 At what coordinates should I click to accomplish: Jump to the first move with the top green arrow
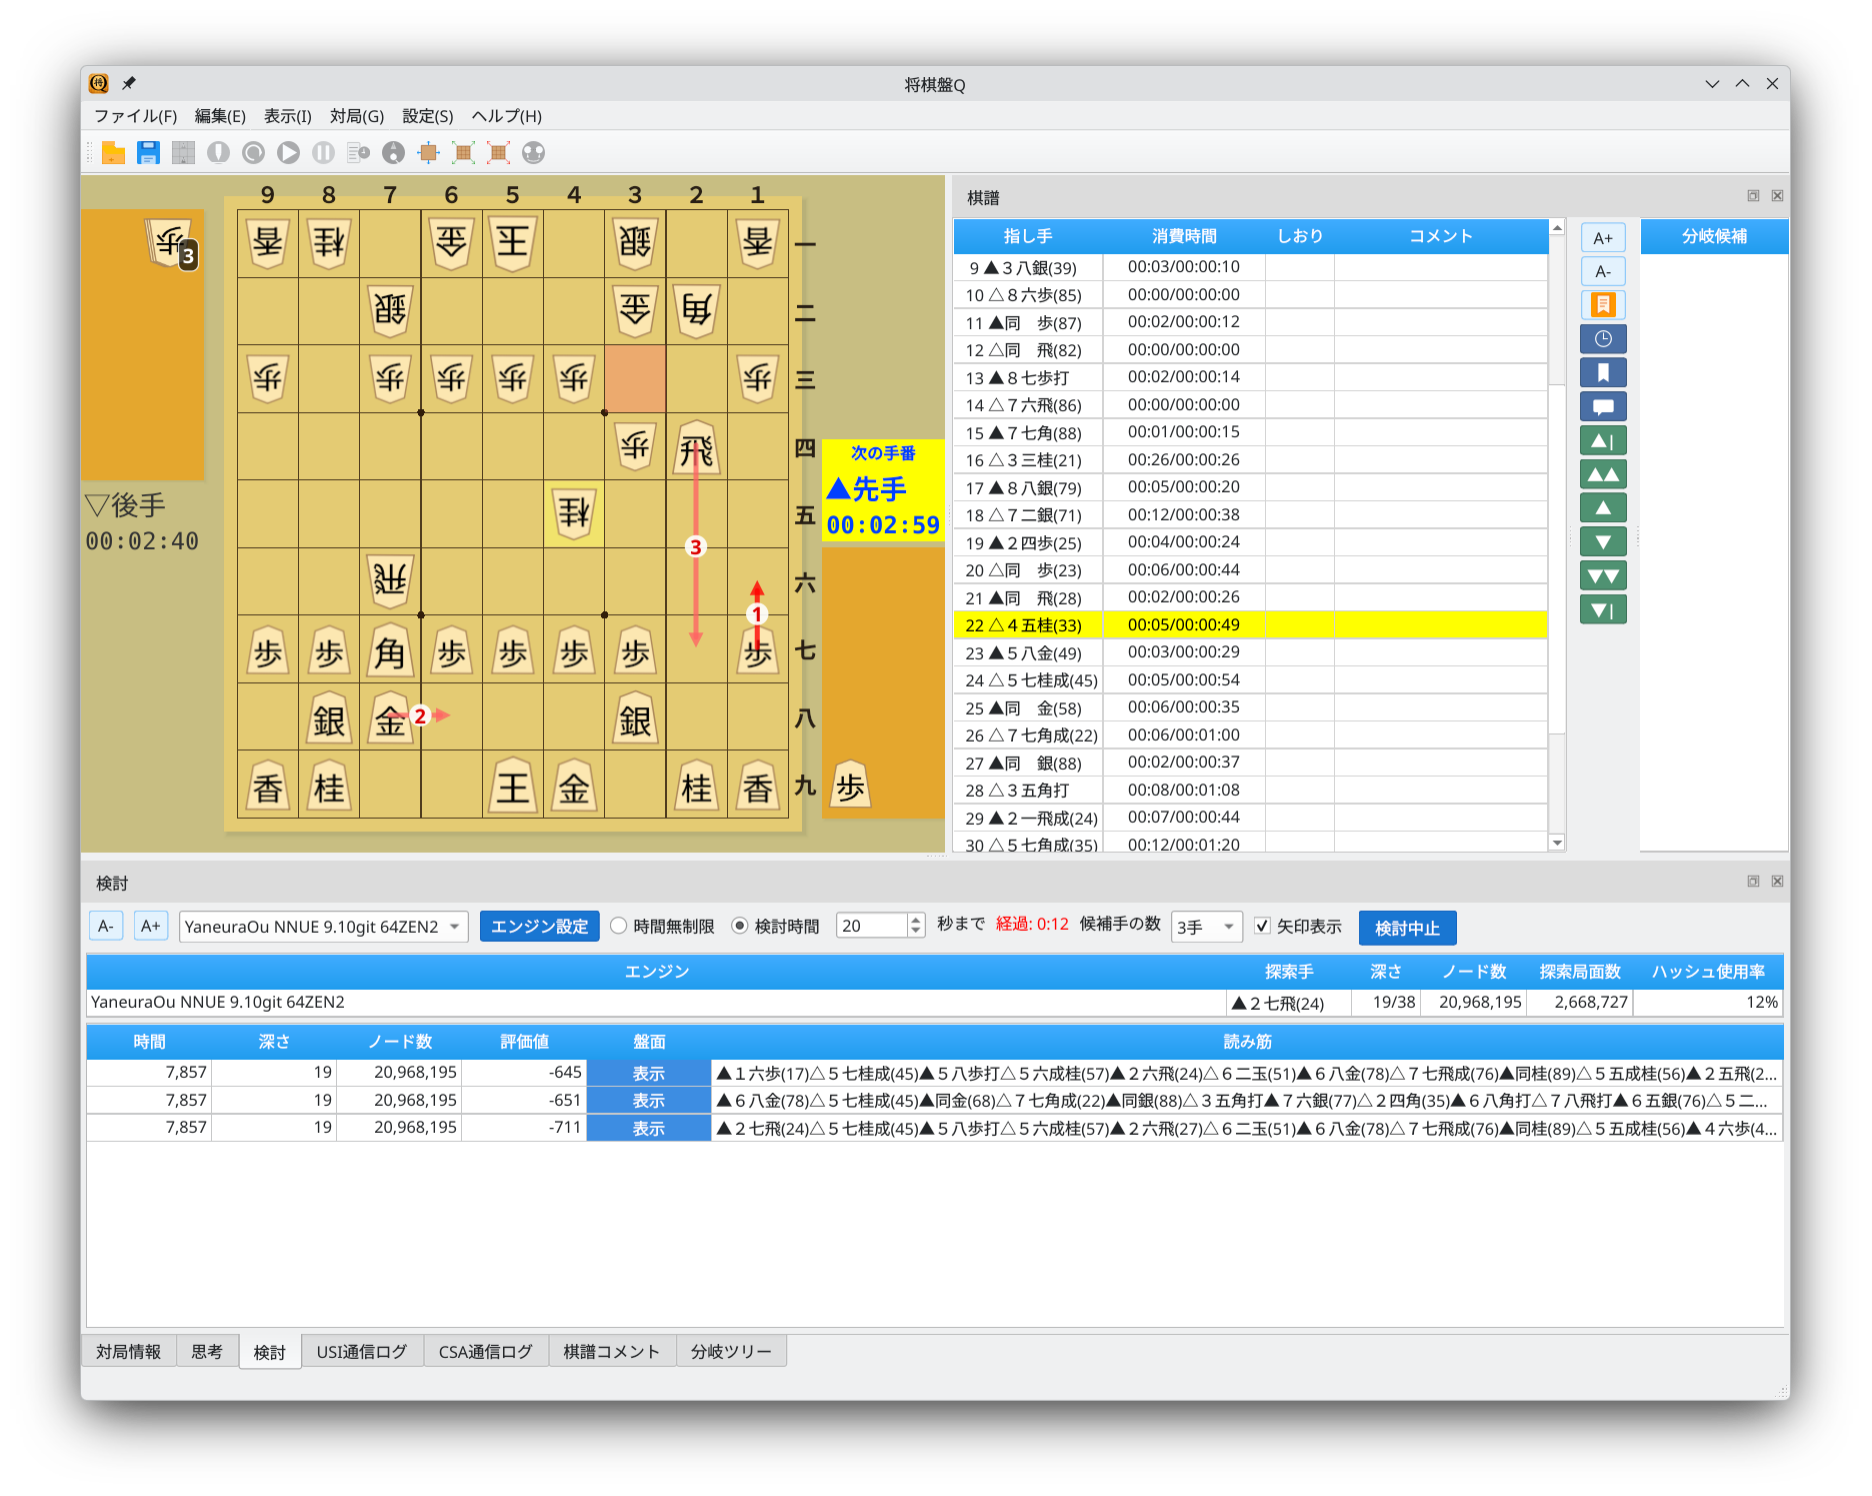pos(1603,441)
